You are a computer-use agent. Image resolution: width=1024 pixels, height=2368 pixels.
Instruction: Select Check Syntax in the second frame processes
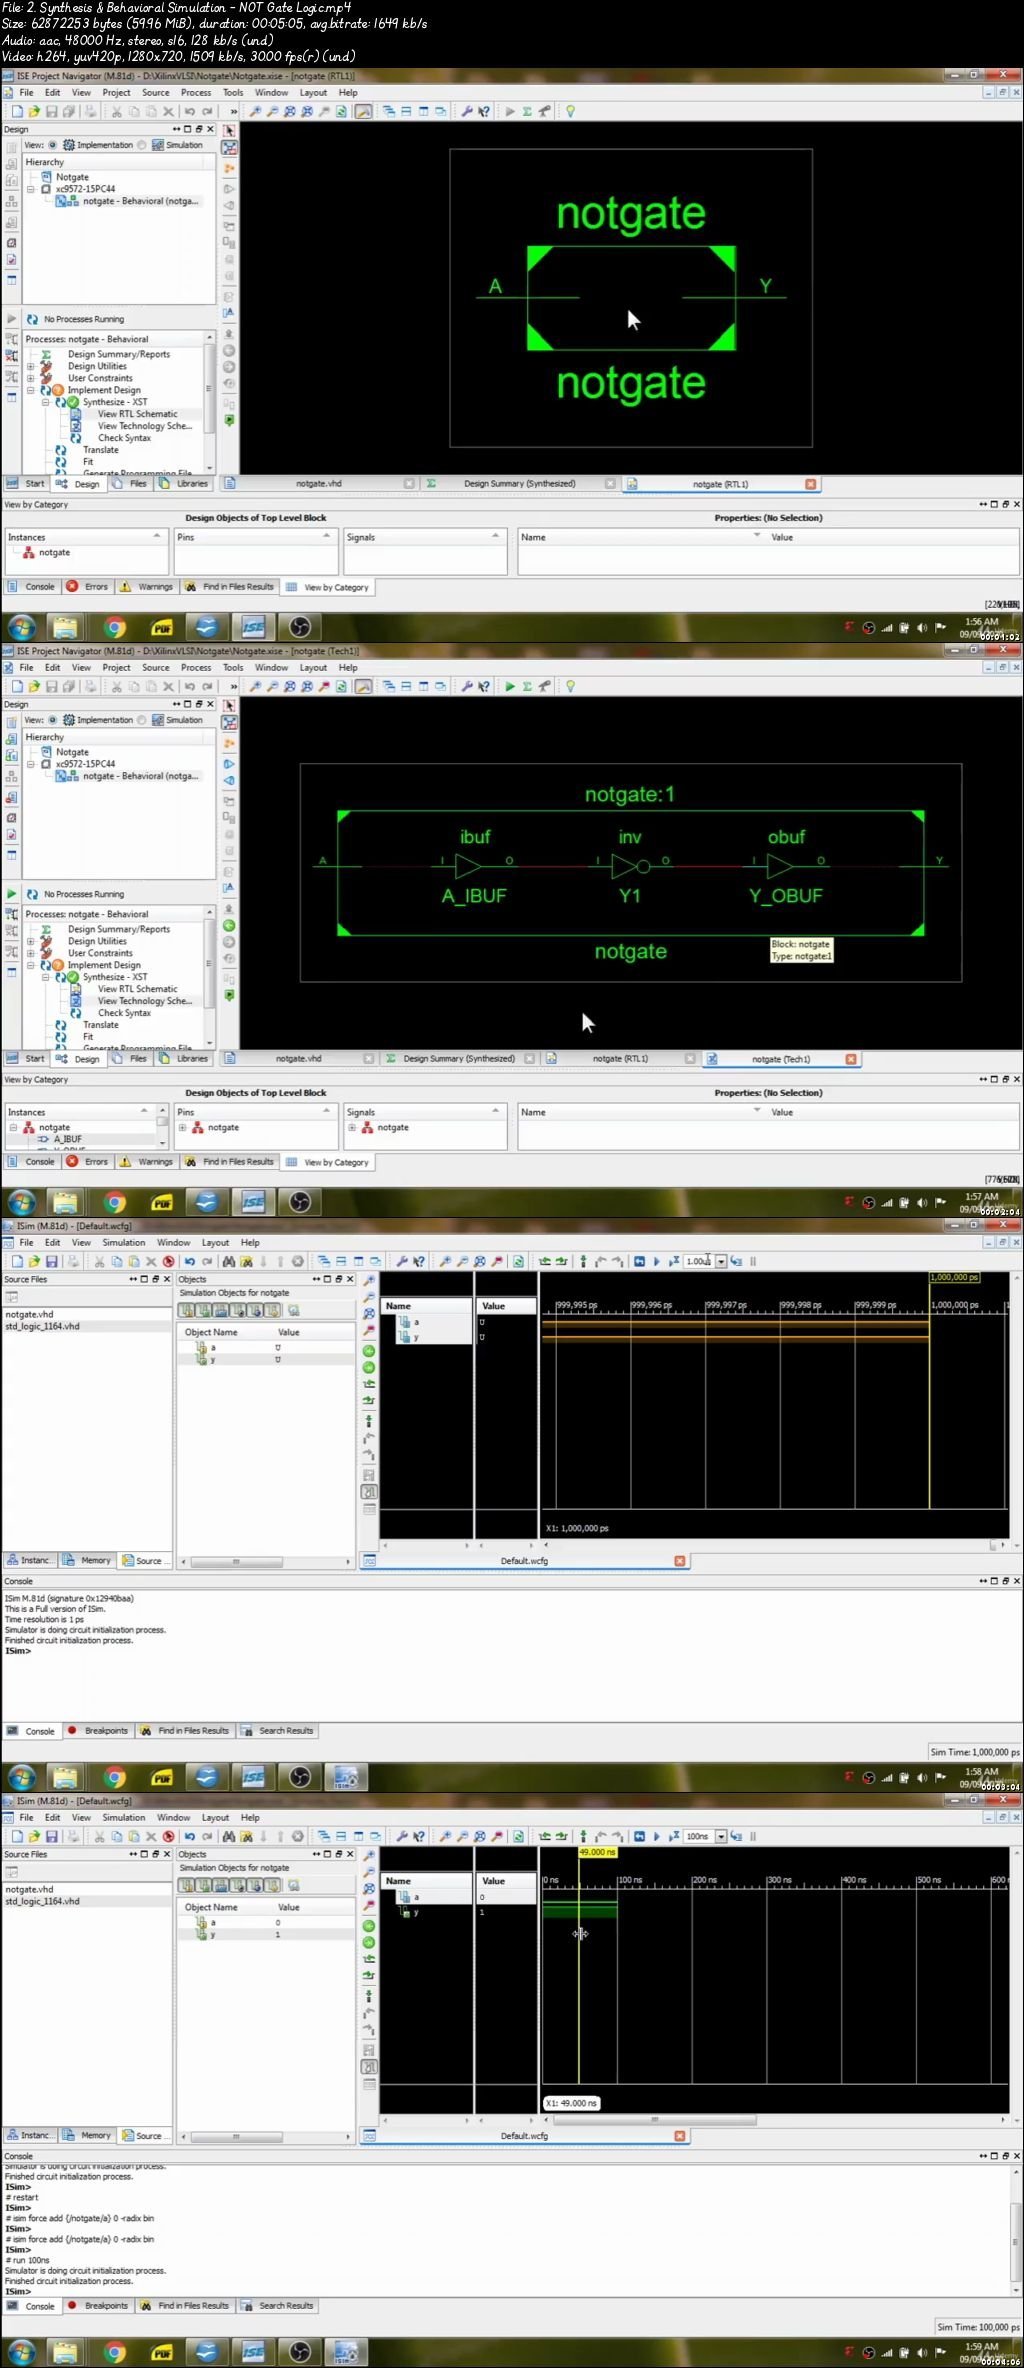[x=124, y=1013]
